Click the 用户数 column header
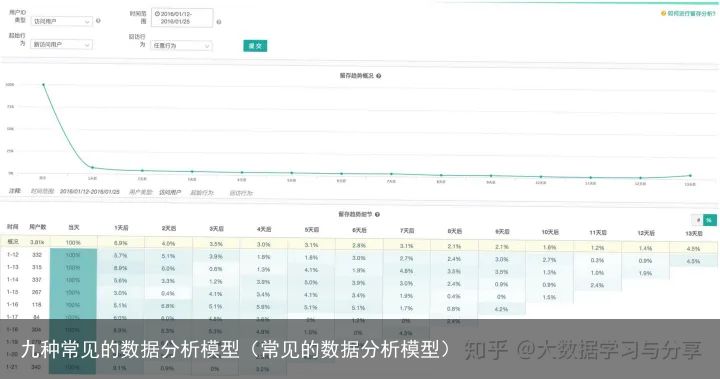 [38, 227]
